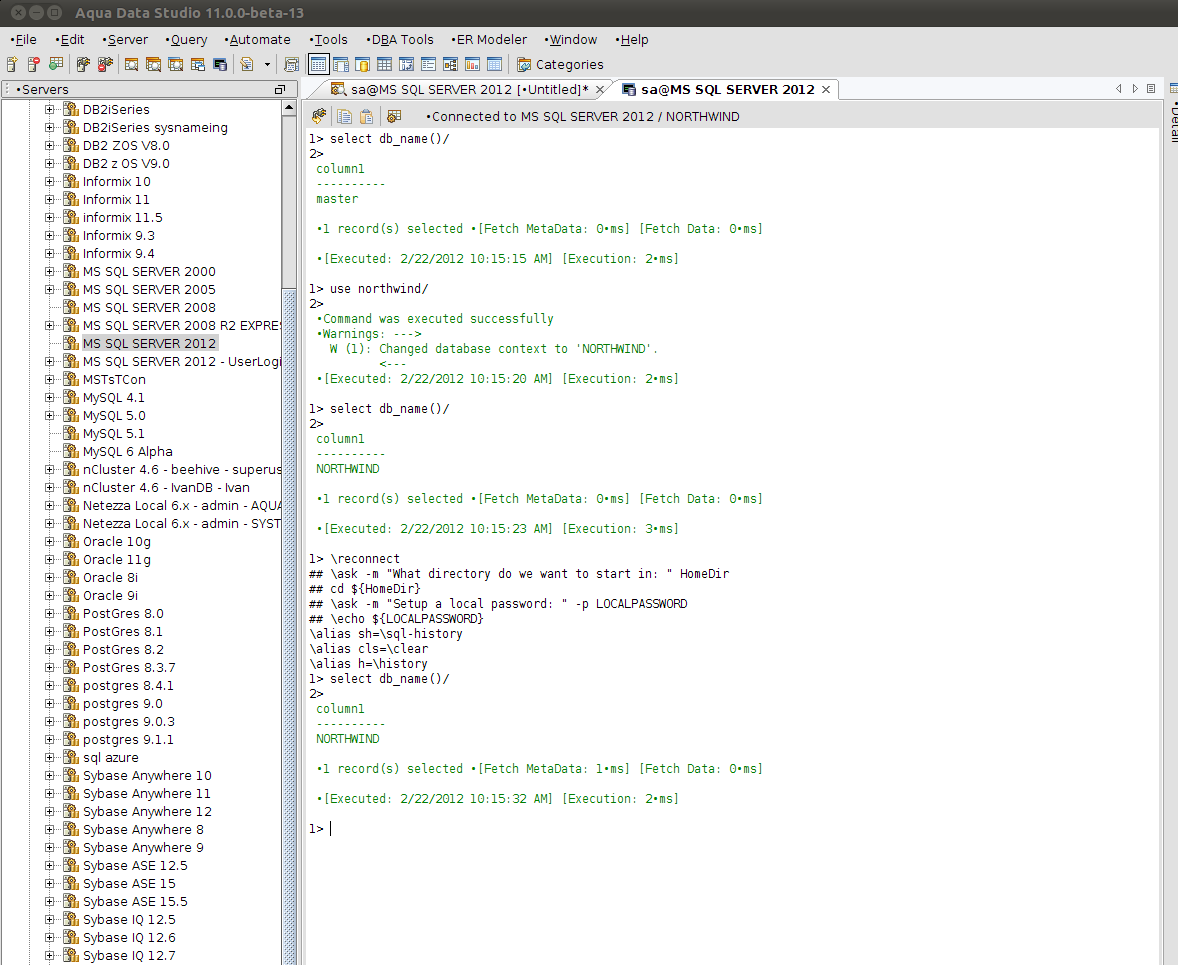This screenshot has height=965, width=1178.
Task: Click the grid with arrows toolbar icon
Action: [406, 65]
